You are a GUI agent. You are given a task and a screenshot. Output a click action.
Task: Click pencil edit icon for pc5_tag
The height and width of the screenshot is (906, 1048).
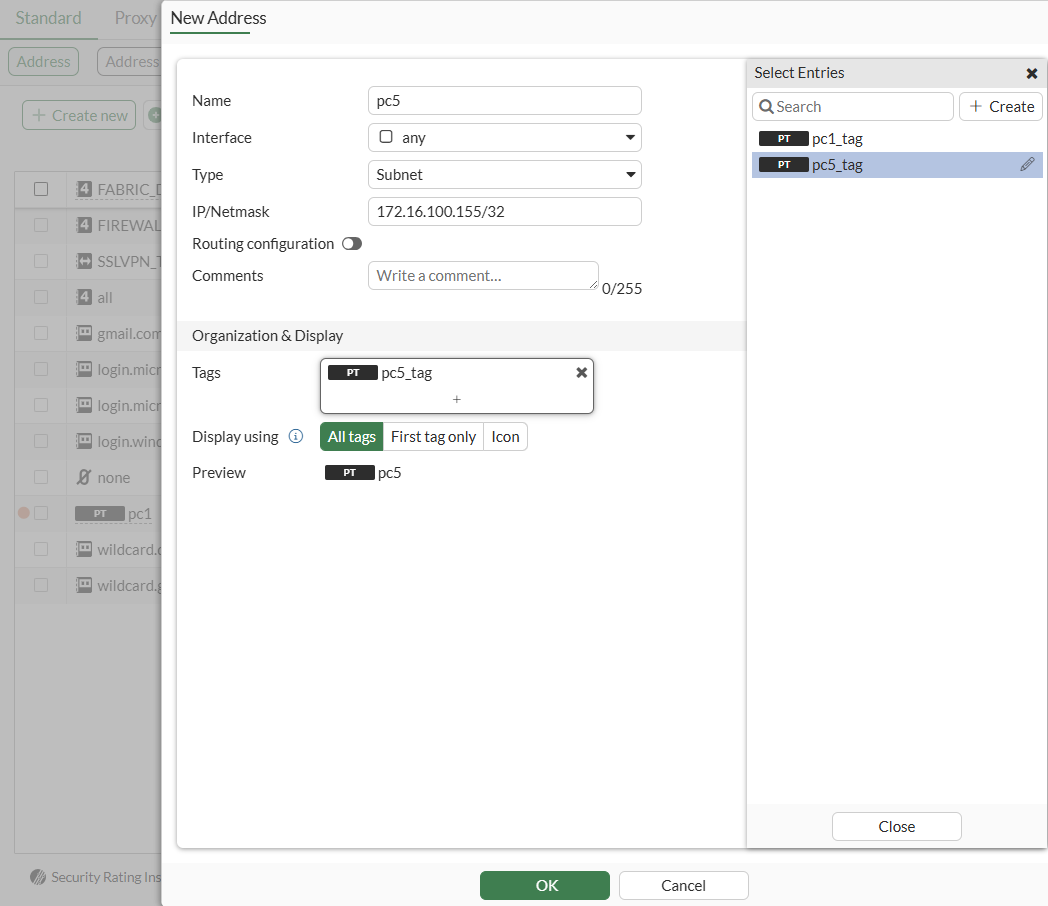point(1027,164)
